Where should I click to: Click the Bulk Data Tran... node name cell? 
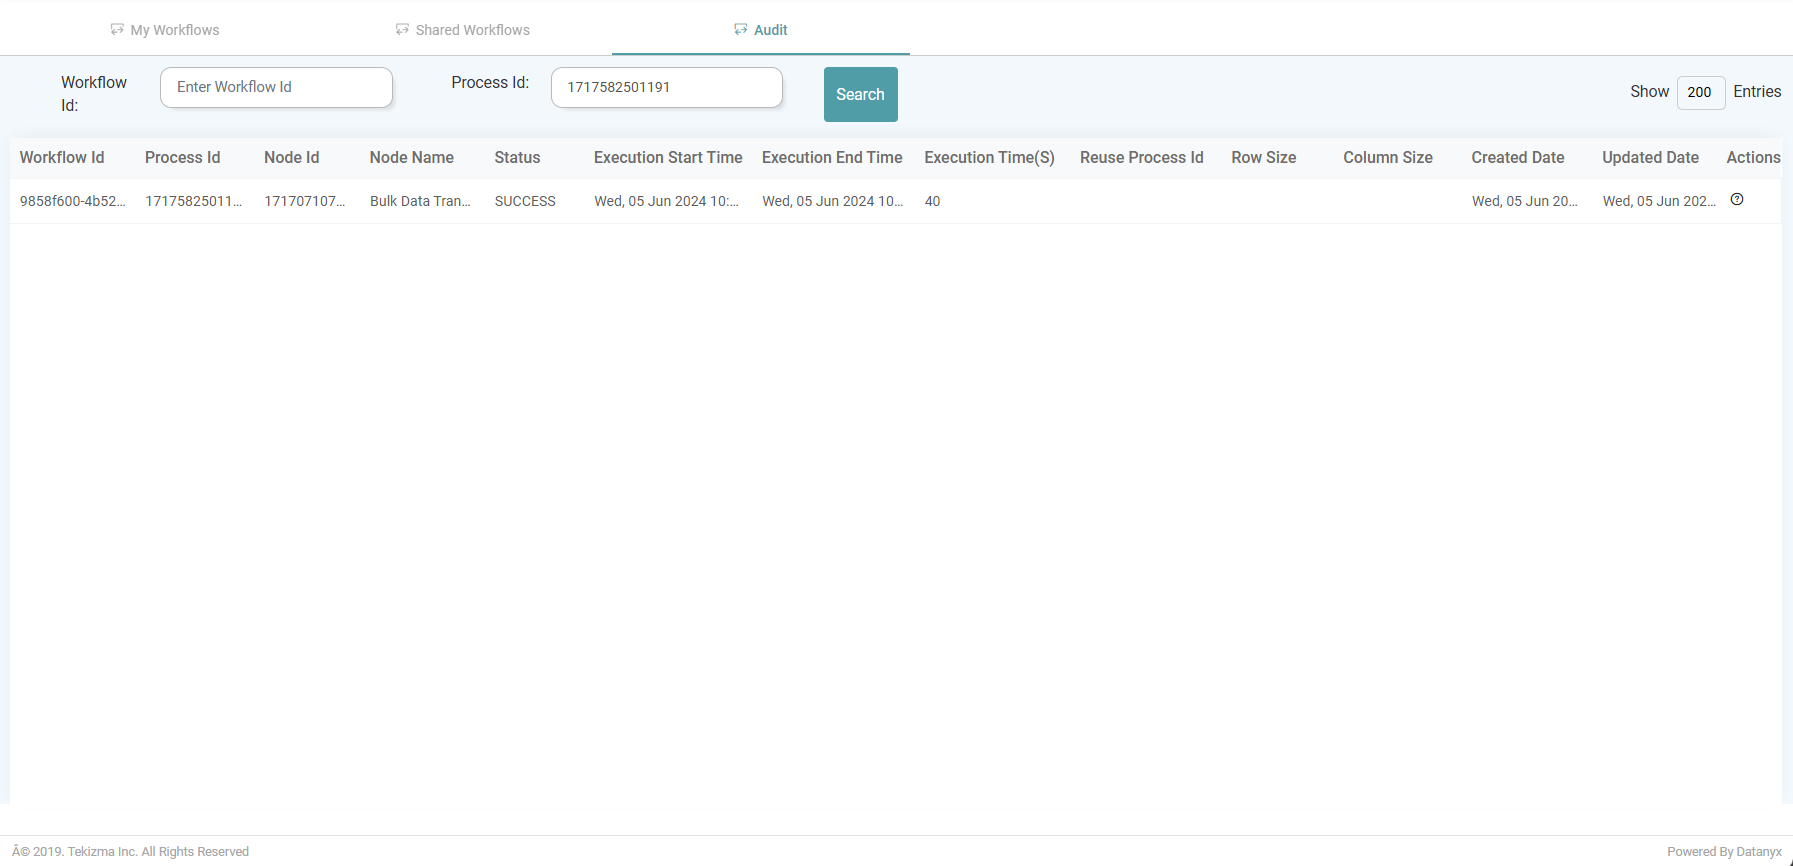click(420, 201)
